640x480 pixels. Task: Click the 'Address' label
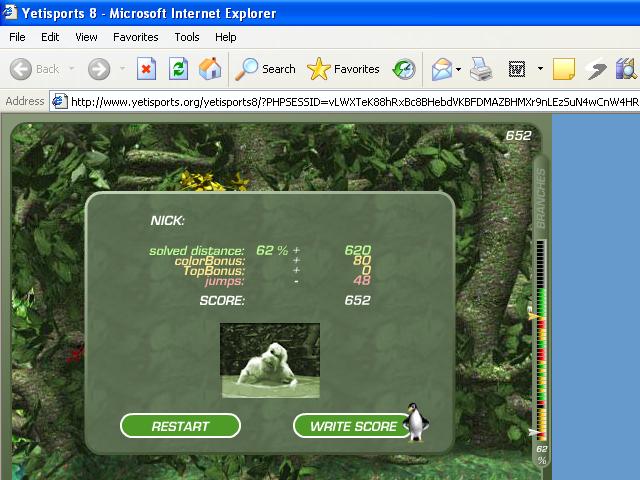[25, 101]
